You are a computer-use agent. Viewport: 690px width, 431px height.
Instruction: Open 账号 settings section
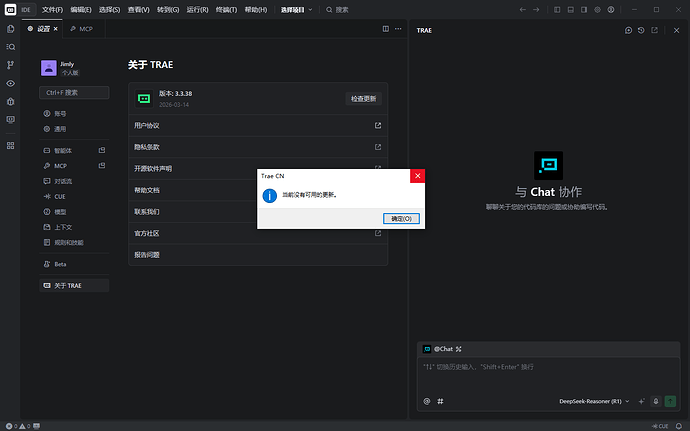tap(74, 114)
